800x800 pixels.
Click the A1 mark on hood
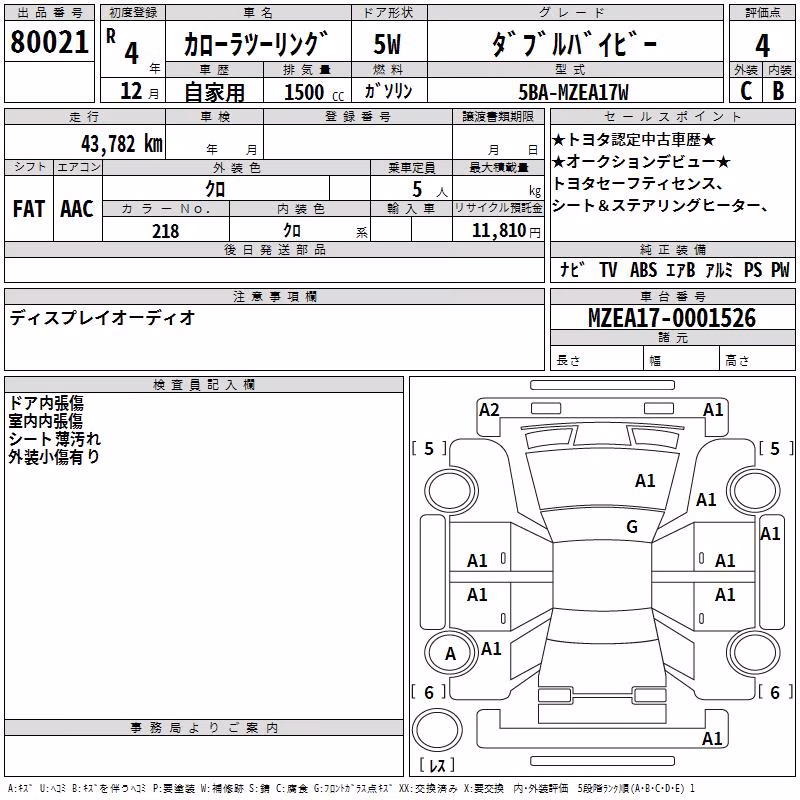pos(645,481)
